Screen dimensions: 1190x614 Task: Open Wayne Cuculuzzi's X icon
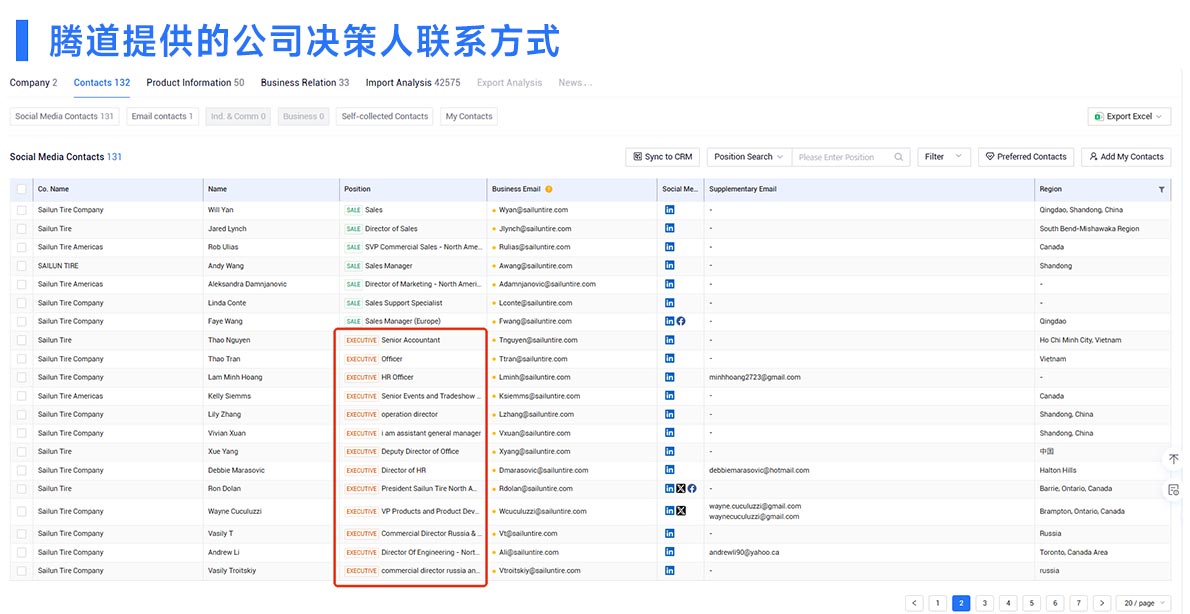[x=681, y=512]
